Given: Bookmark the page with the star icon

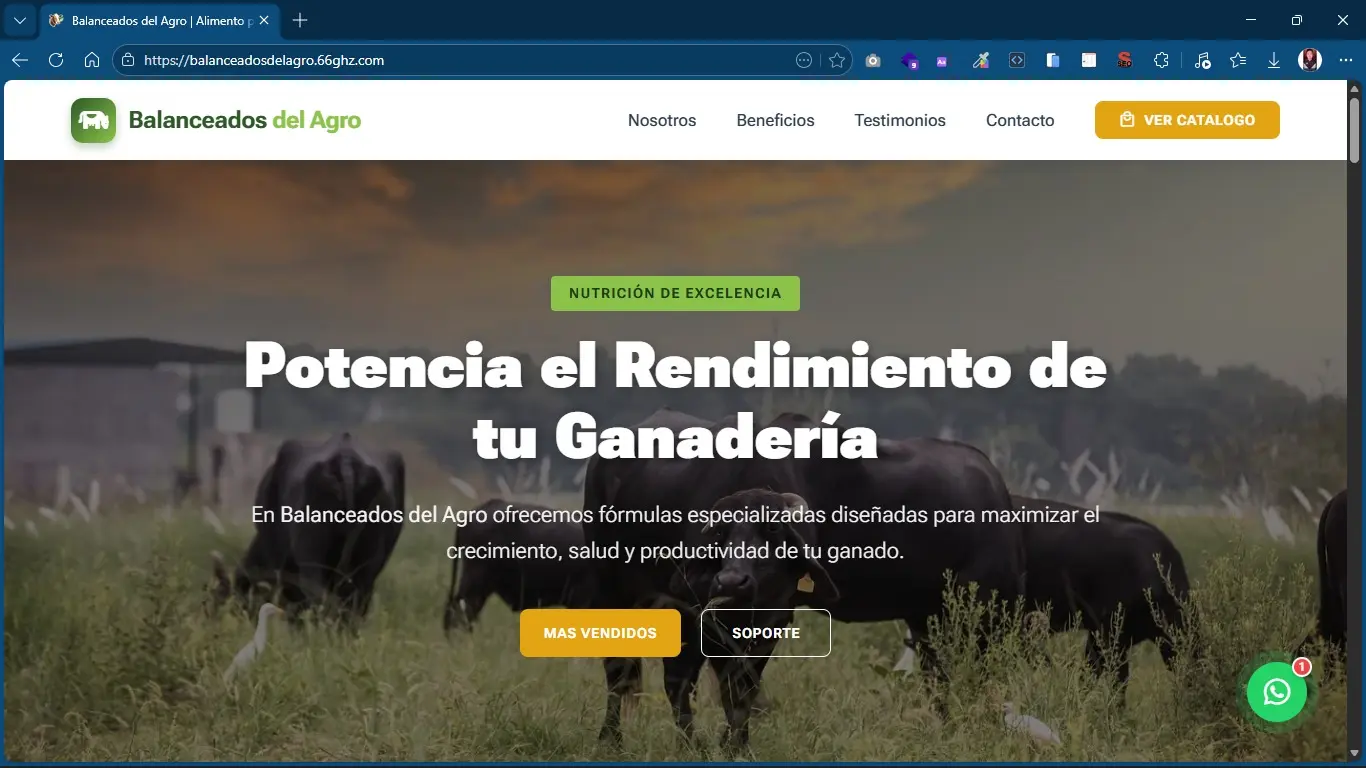Looking at the screenshot, I should (837, 60).
